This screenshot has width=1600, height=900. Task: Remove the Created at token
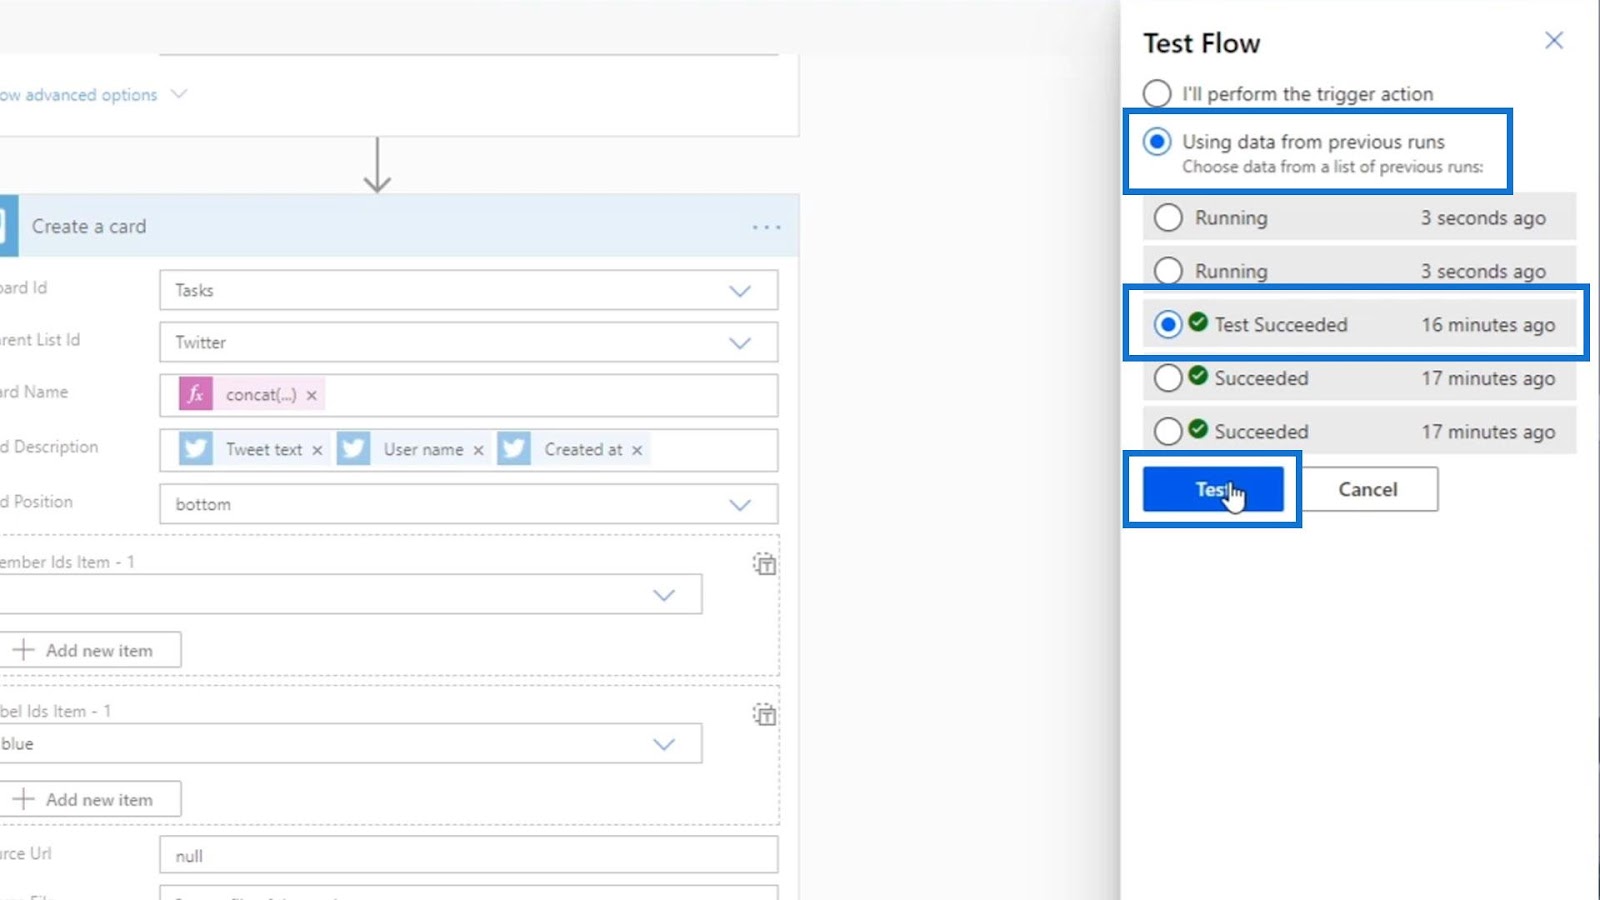(x=636, y=450)
